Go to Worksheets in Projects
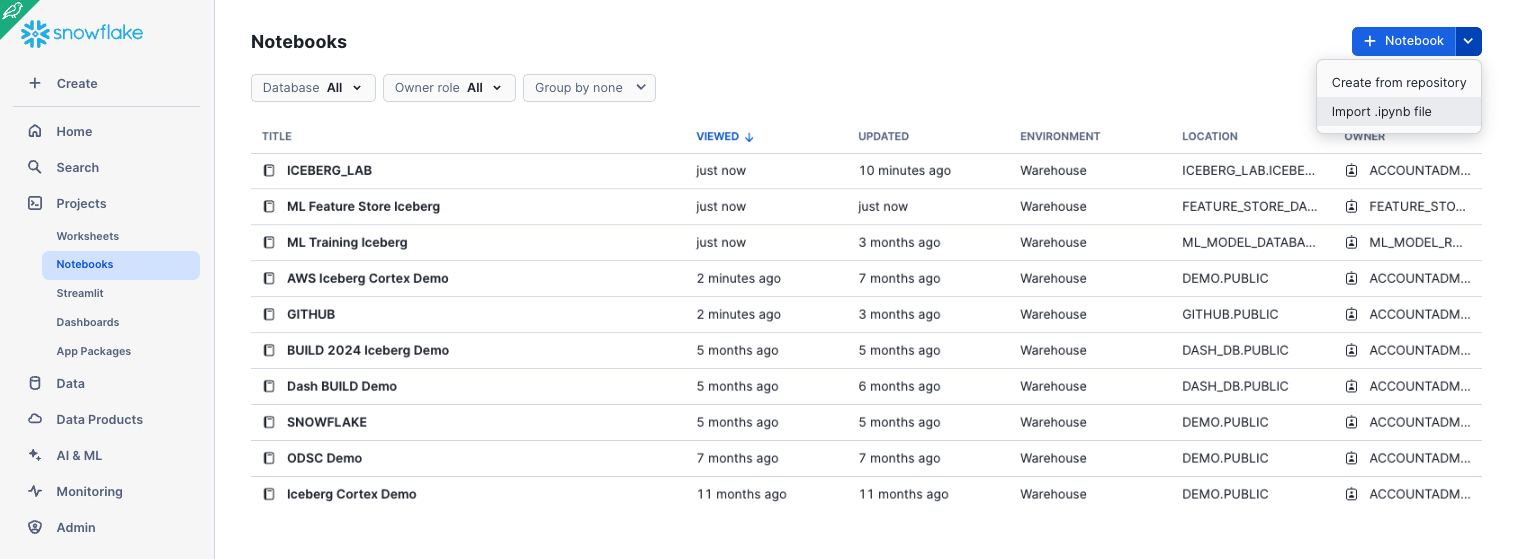The width and height of the screenshot is (1517, 559). click(x=88, y=236)
